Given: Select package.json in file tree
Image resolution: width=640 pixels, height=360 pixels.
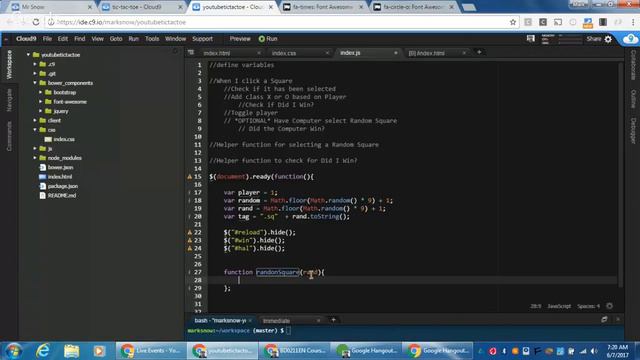Looking at the screenshot, I should click(62, 186).
